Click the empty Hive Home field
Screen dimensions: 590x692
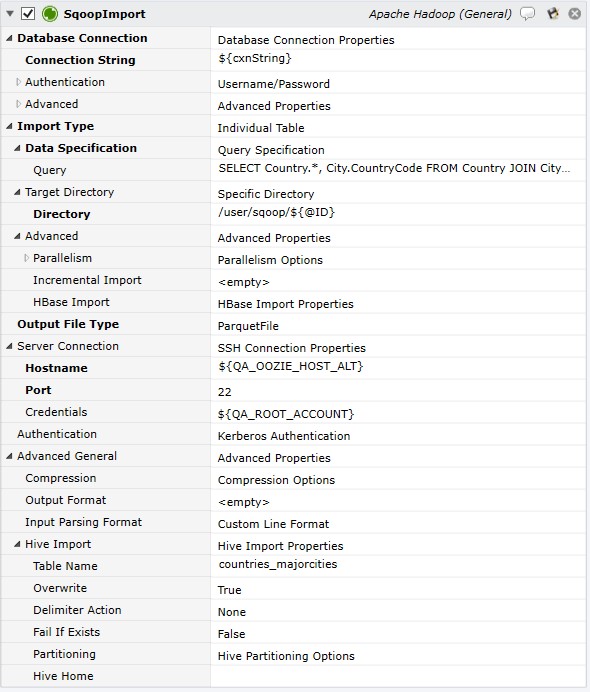tap(398, 676)
